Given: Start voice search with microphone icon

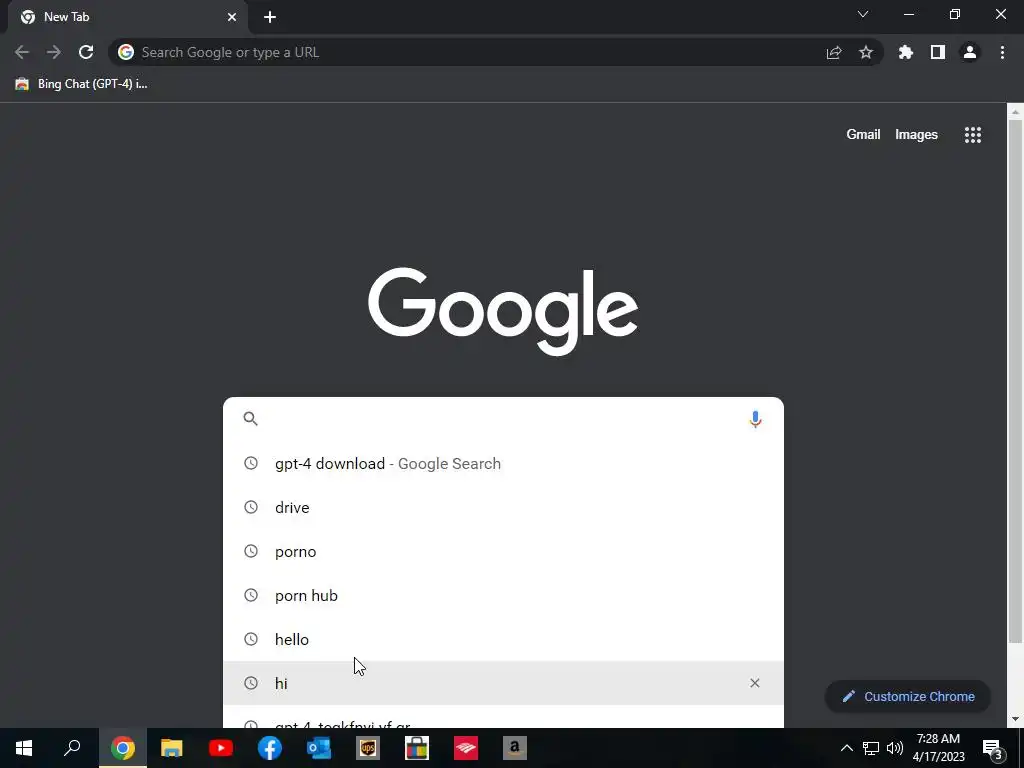Looking at the screenshot, I should point(756,419).
